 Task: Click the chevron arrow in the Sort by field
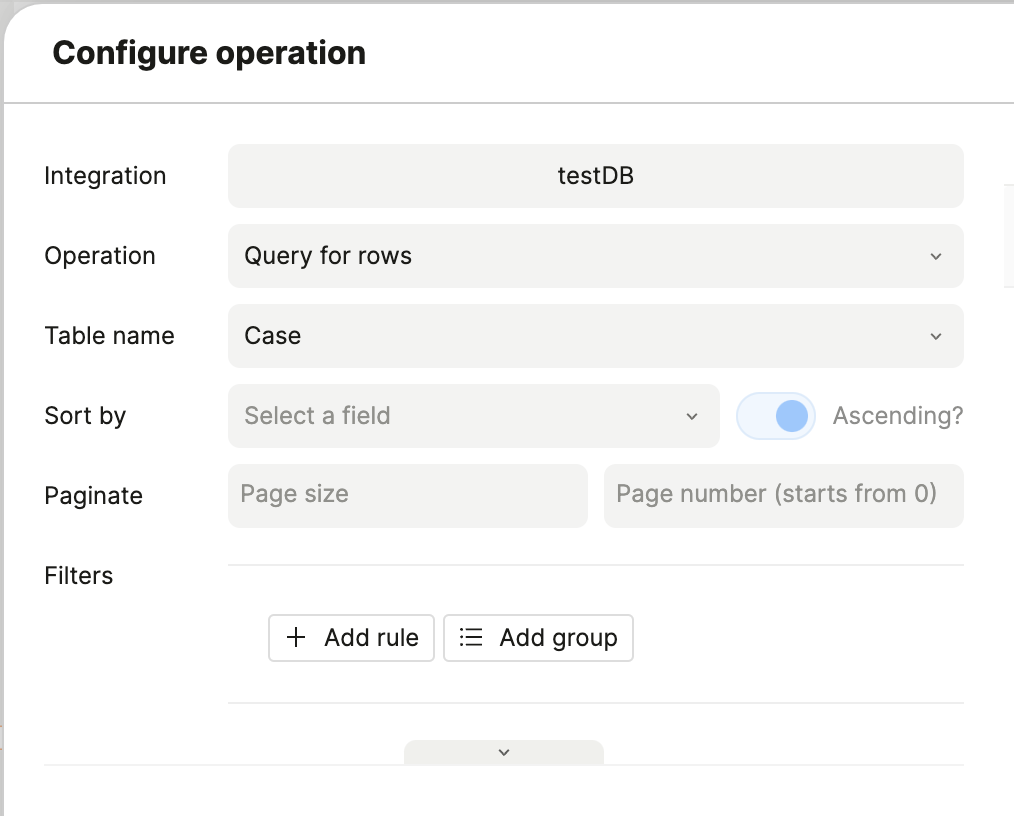(x=692, y=416)
